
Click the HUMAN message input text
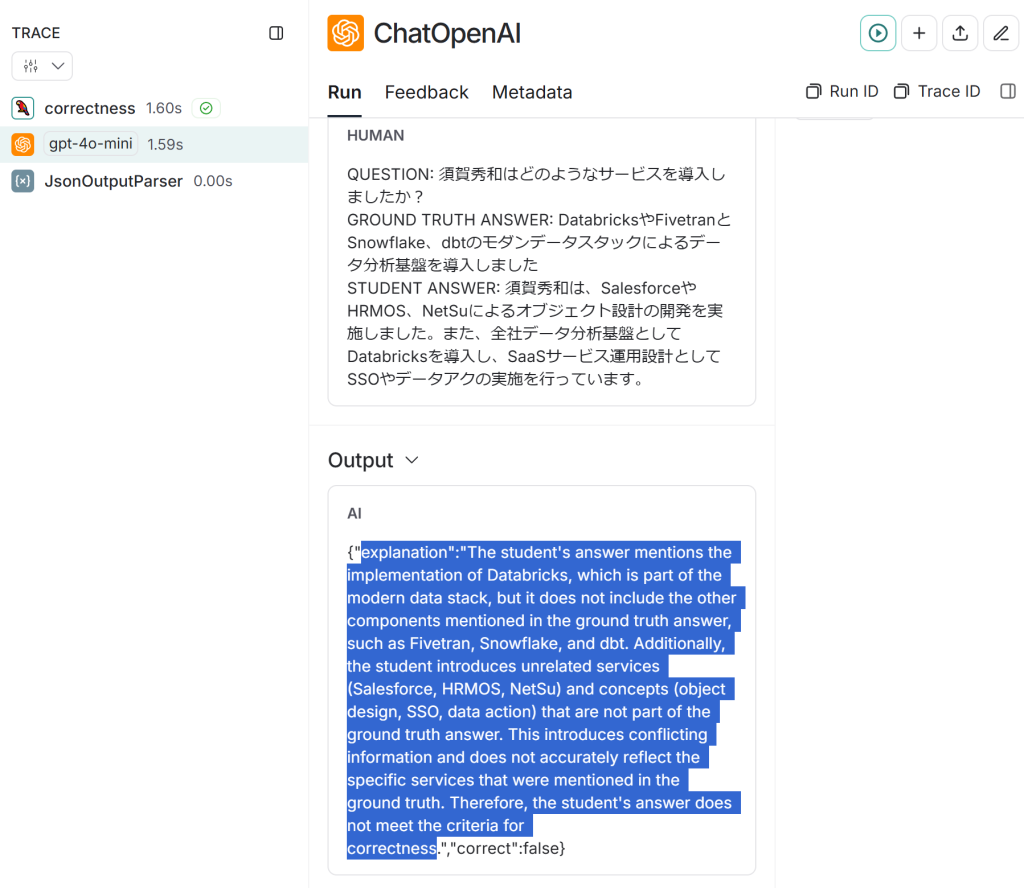pyautogui.click(x=539, y=276)
